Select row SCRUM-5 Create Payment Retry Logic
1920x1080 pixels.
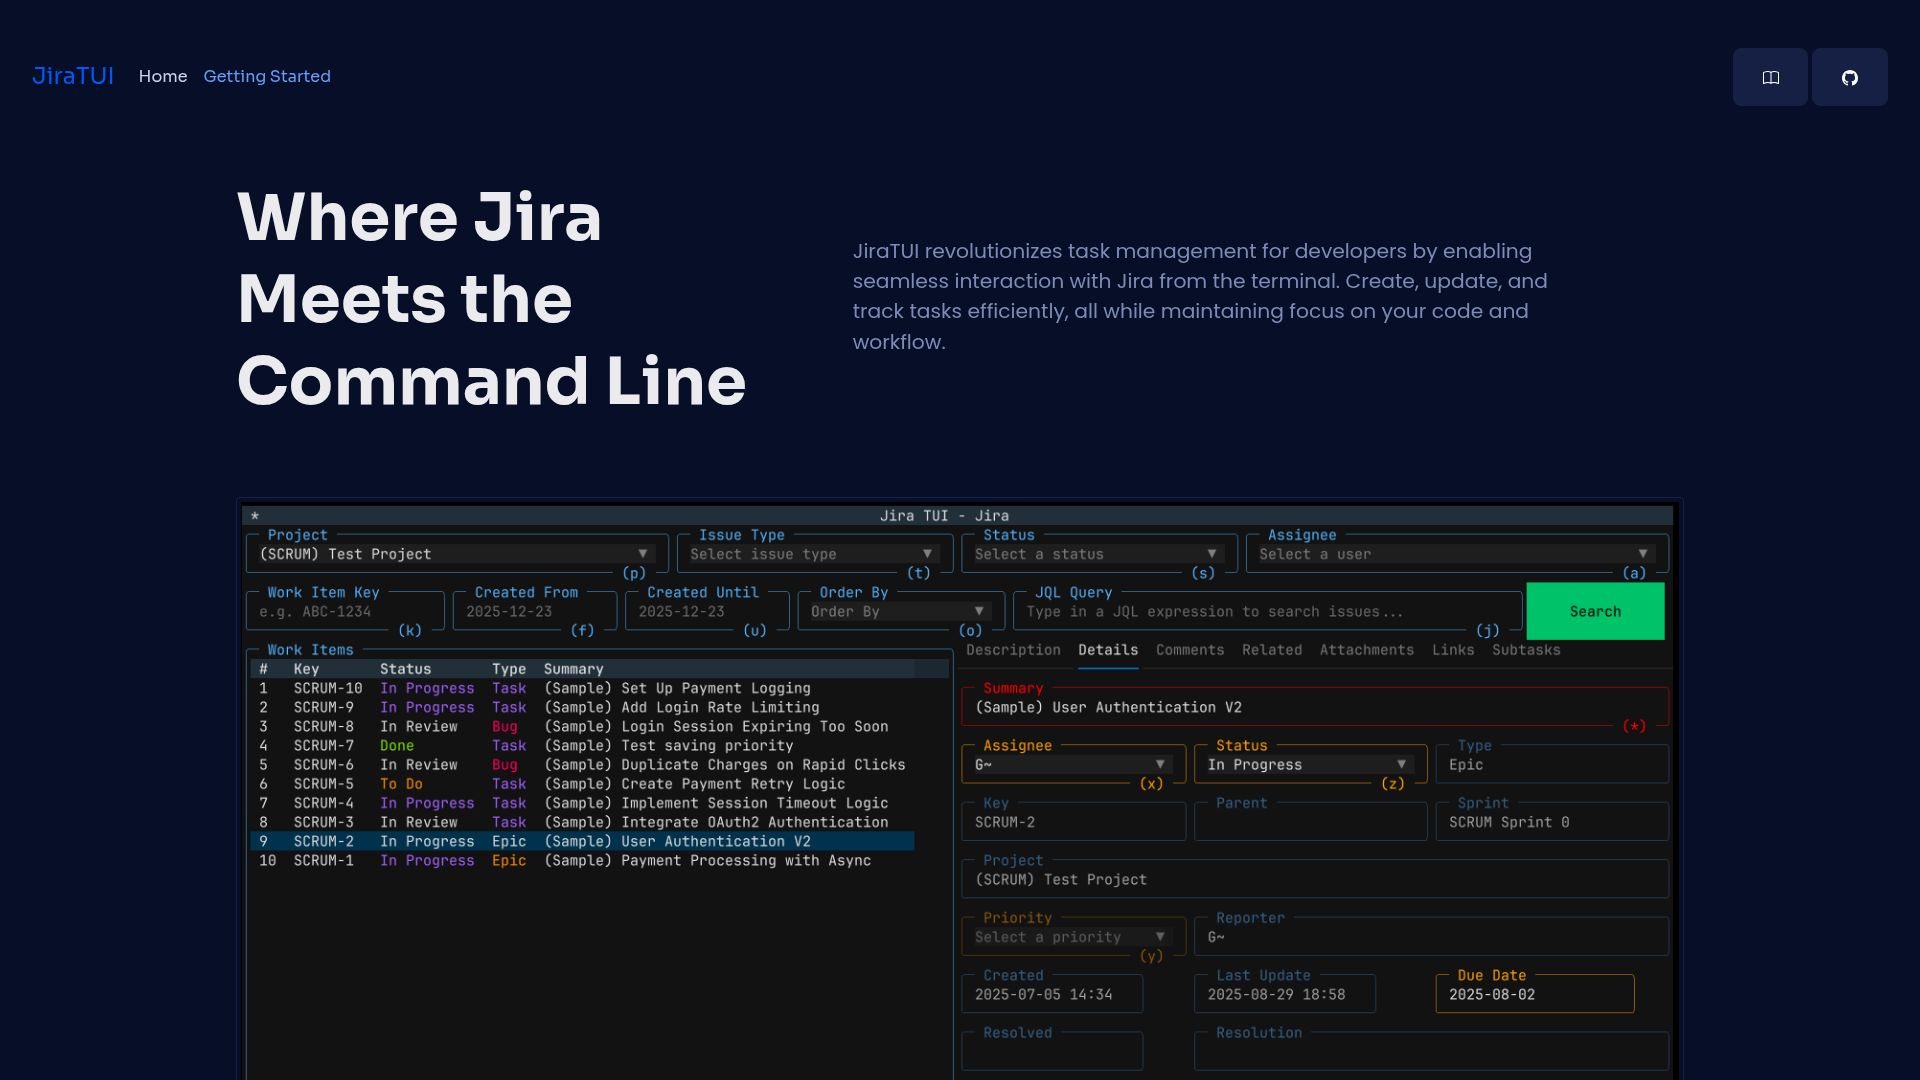pos(582,784)
